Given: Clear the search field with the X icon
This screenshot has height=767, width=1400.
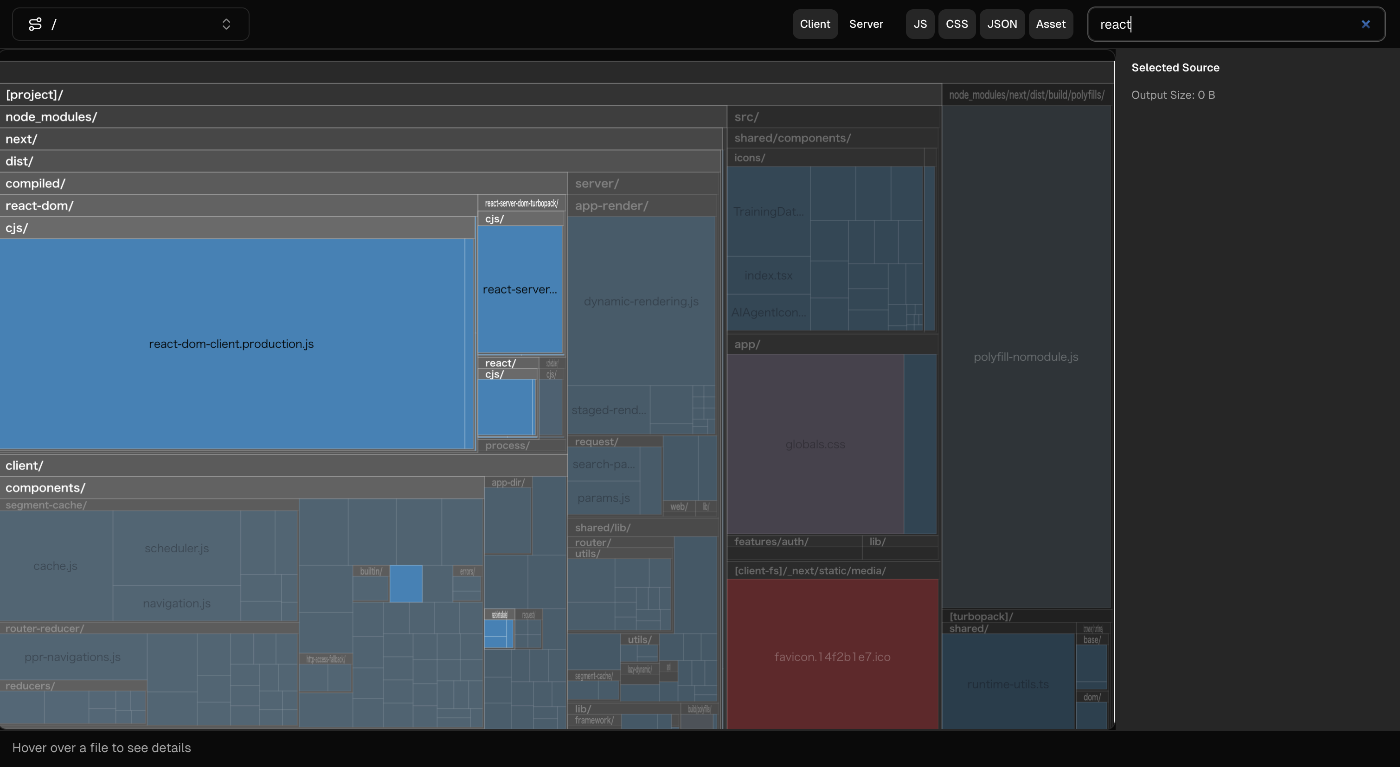Looking at the screenshot, I should 1365,24.
